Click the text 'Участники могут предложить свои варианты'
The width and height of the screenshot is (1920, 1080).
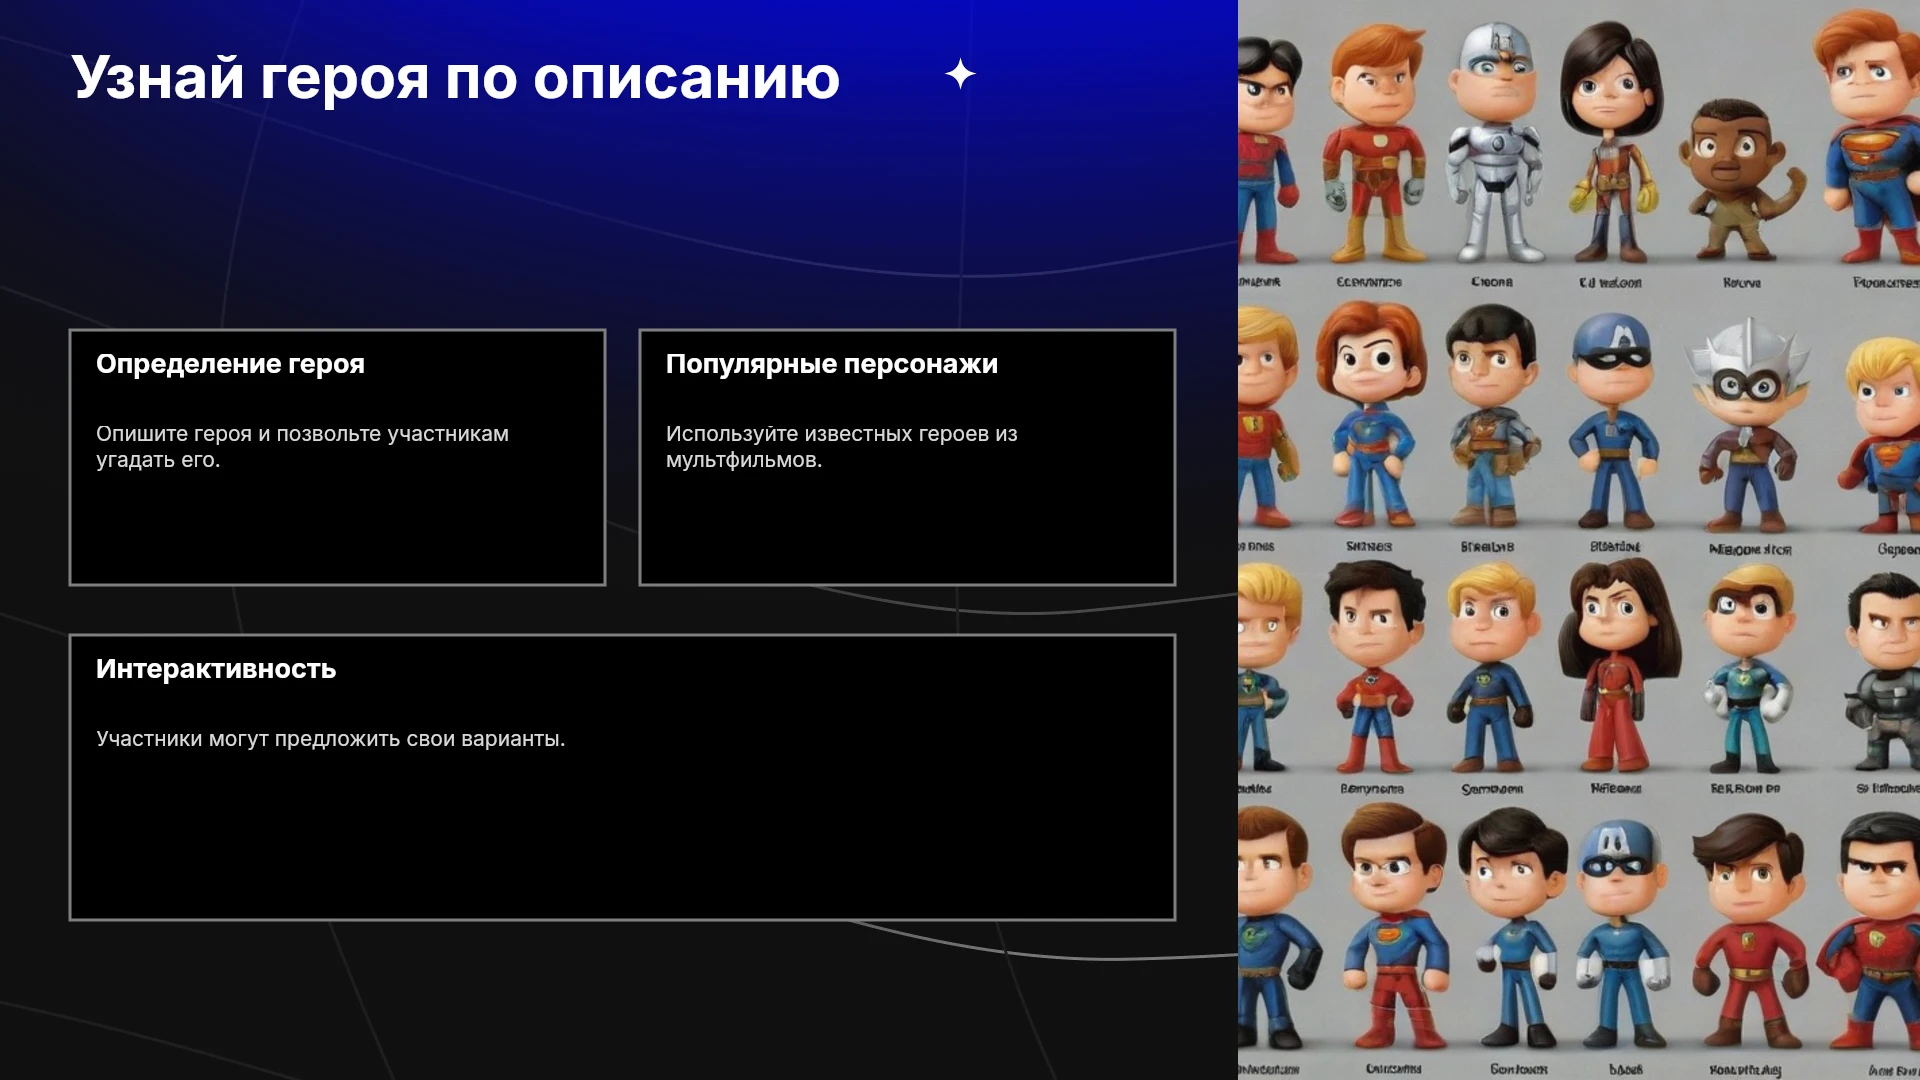[330, 739]
